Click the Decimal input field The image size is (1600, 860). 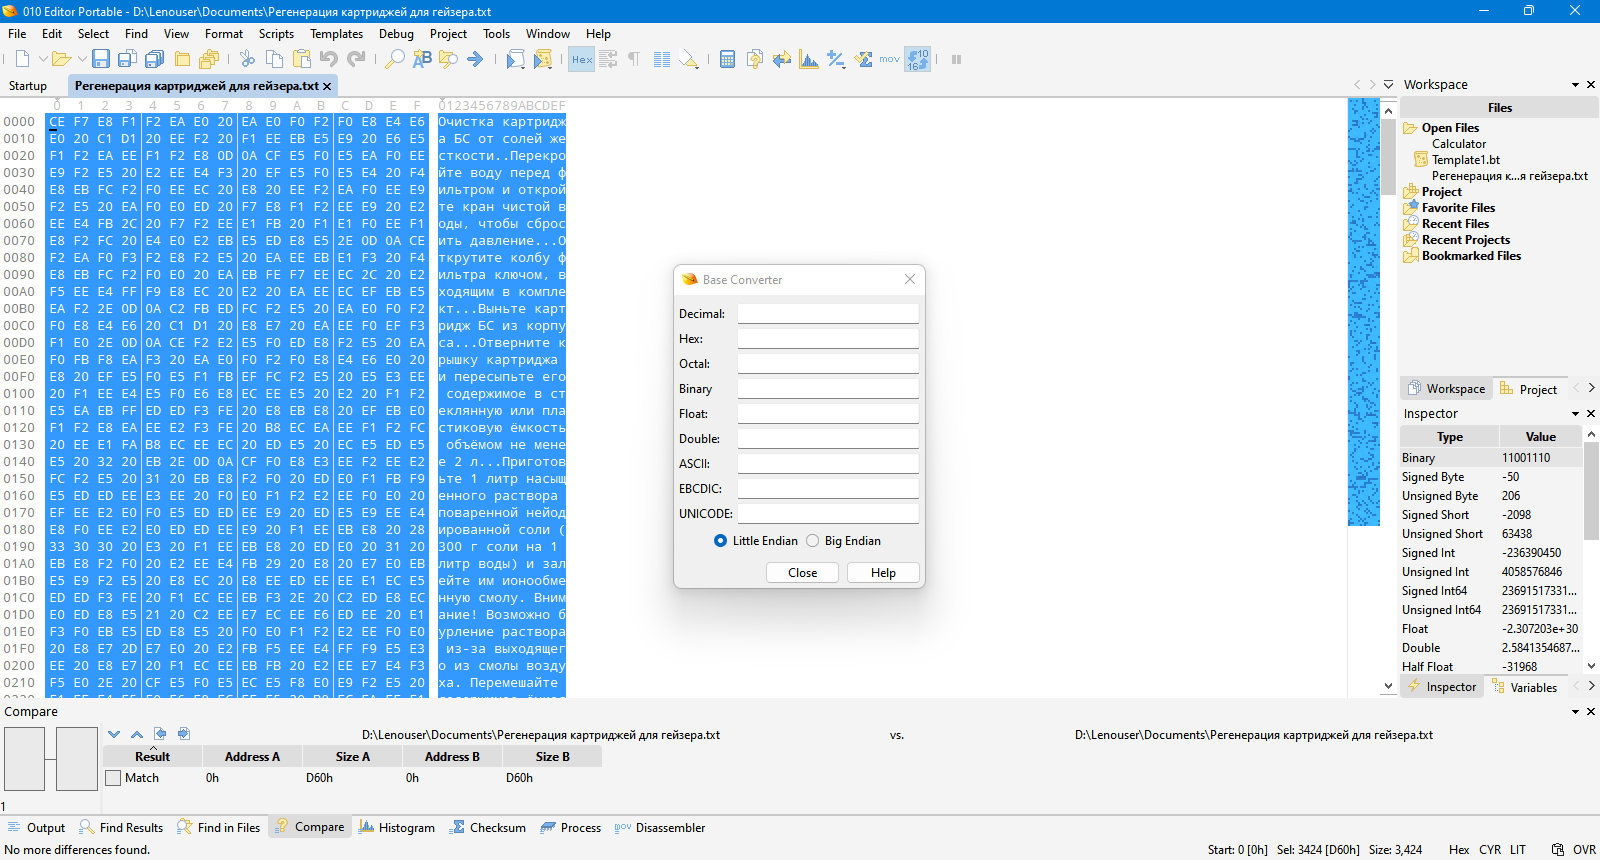[828, 314]
